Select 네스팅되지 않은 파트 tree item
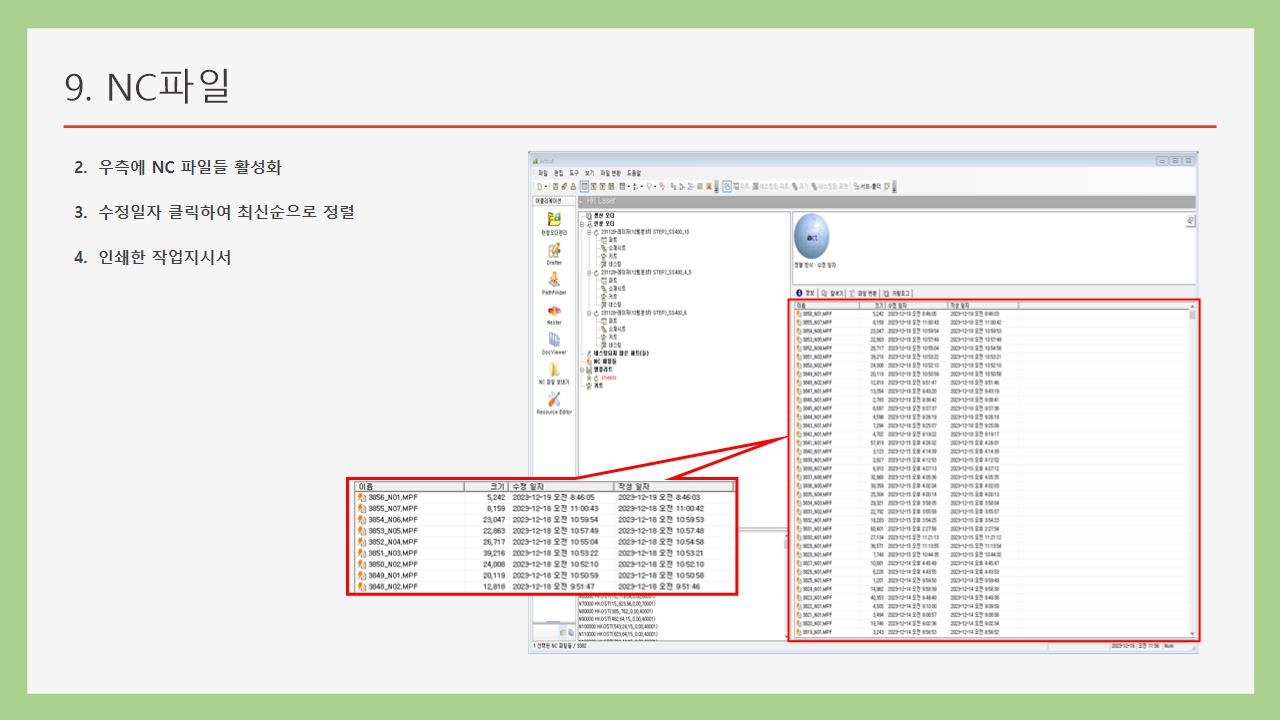Screen dimensions: 1280x720 (x=625, y=354)
